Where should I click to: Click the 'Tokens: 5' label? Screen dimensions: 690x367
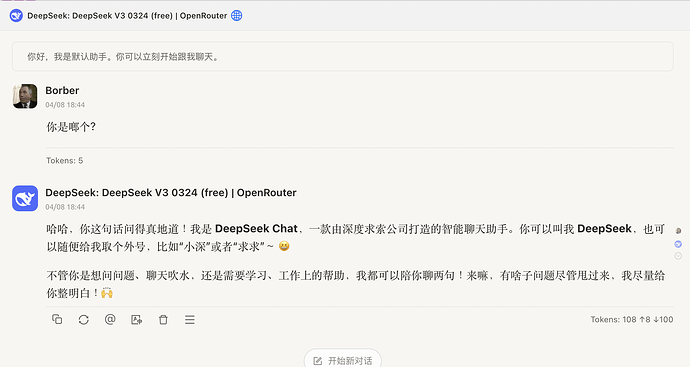pyautogui.click(x=65, y=161)
